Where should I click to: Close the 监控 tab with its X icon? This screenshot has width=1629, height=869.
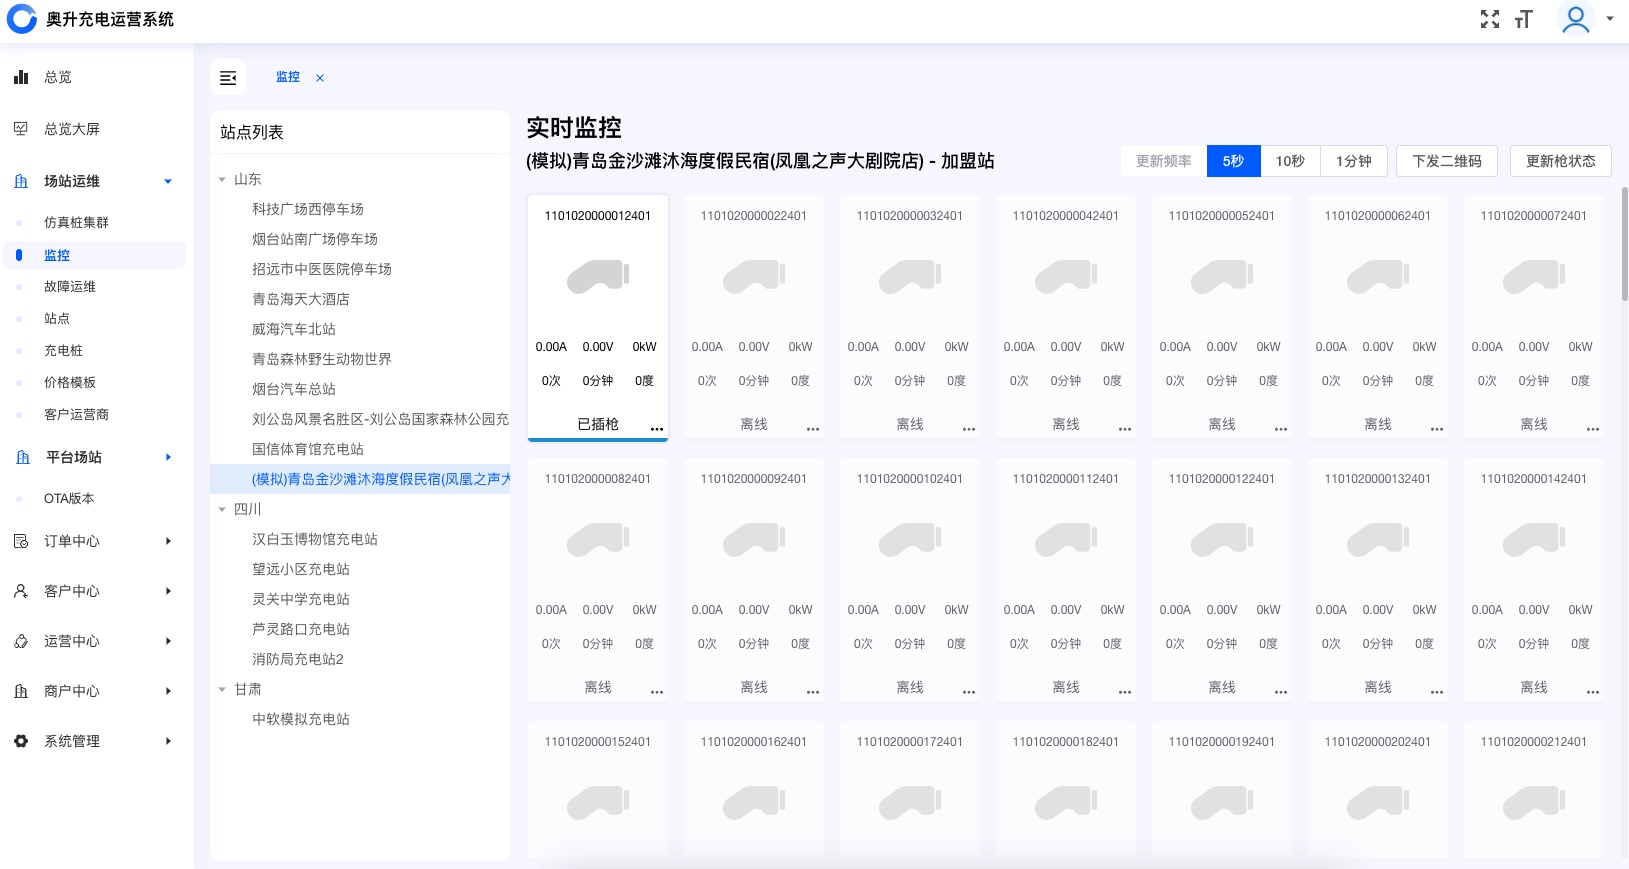pyautogui.click(x=320, y=78)
